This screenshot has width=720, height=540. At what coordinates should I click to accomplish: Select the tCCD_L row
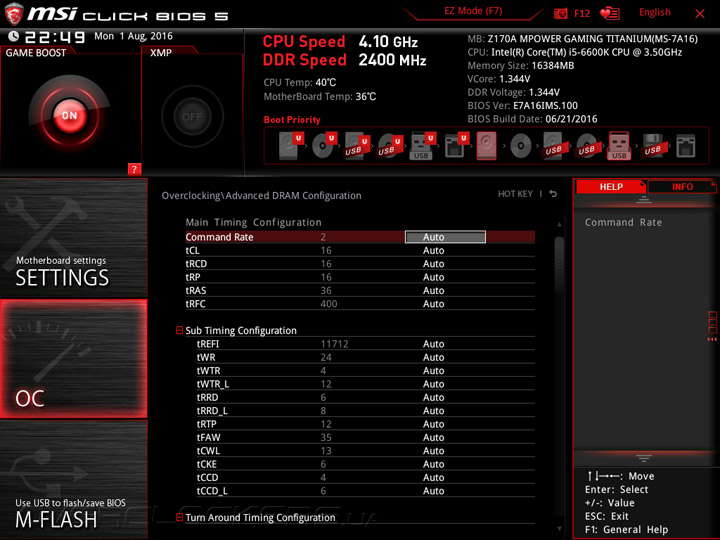click(366, 490)
